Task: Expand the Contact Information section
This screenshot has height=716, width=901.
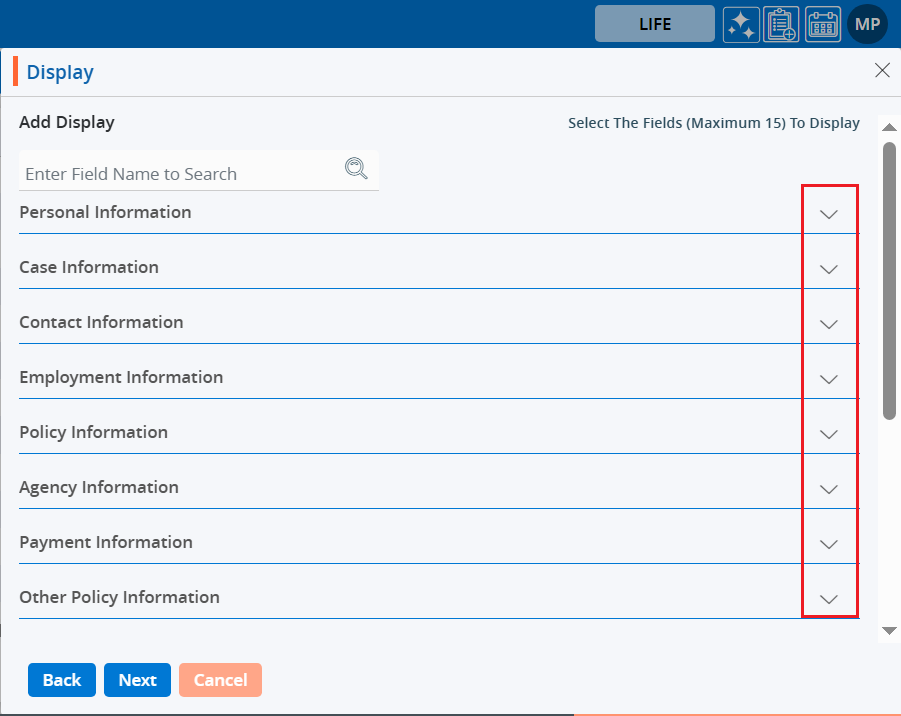Action: click(x=828, y=324)
